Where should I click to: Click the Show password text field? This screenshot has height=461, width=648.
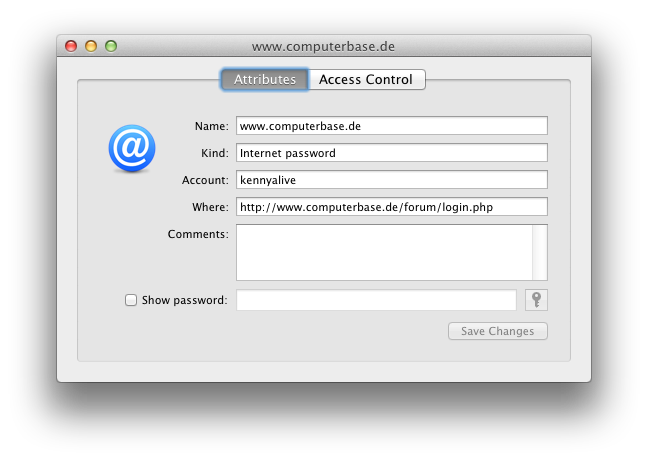click(376, 300)
